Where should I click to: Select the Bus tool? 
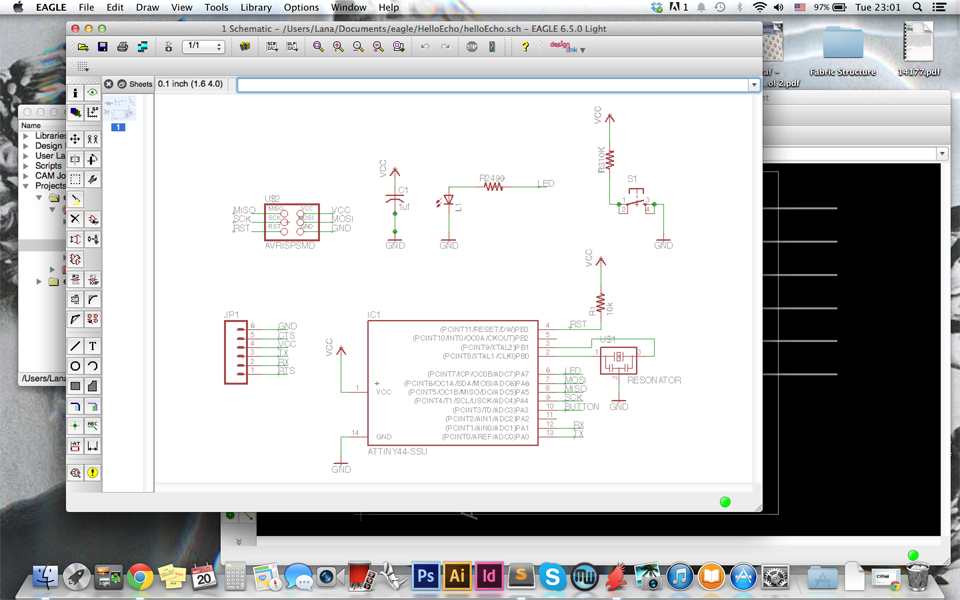(75, 407)
